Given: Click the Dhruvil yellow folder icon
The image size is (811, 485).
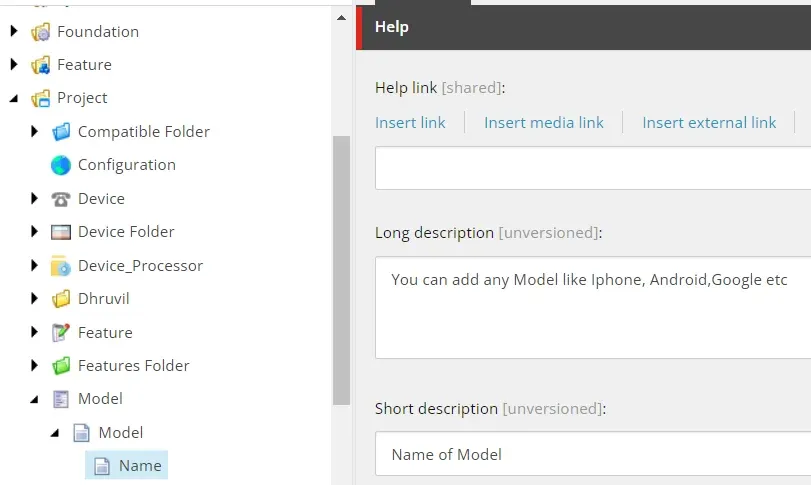Looking at the screenshot, I should 61,299.
